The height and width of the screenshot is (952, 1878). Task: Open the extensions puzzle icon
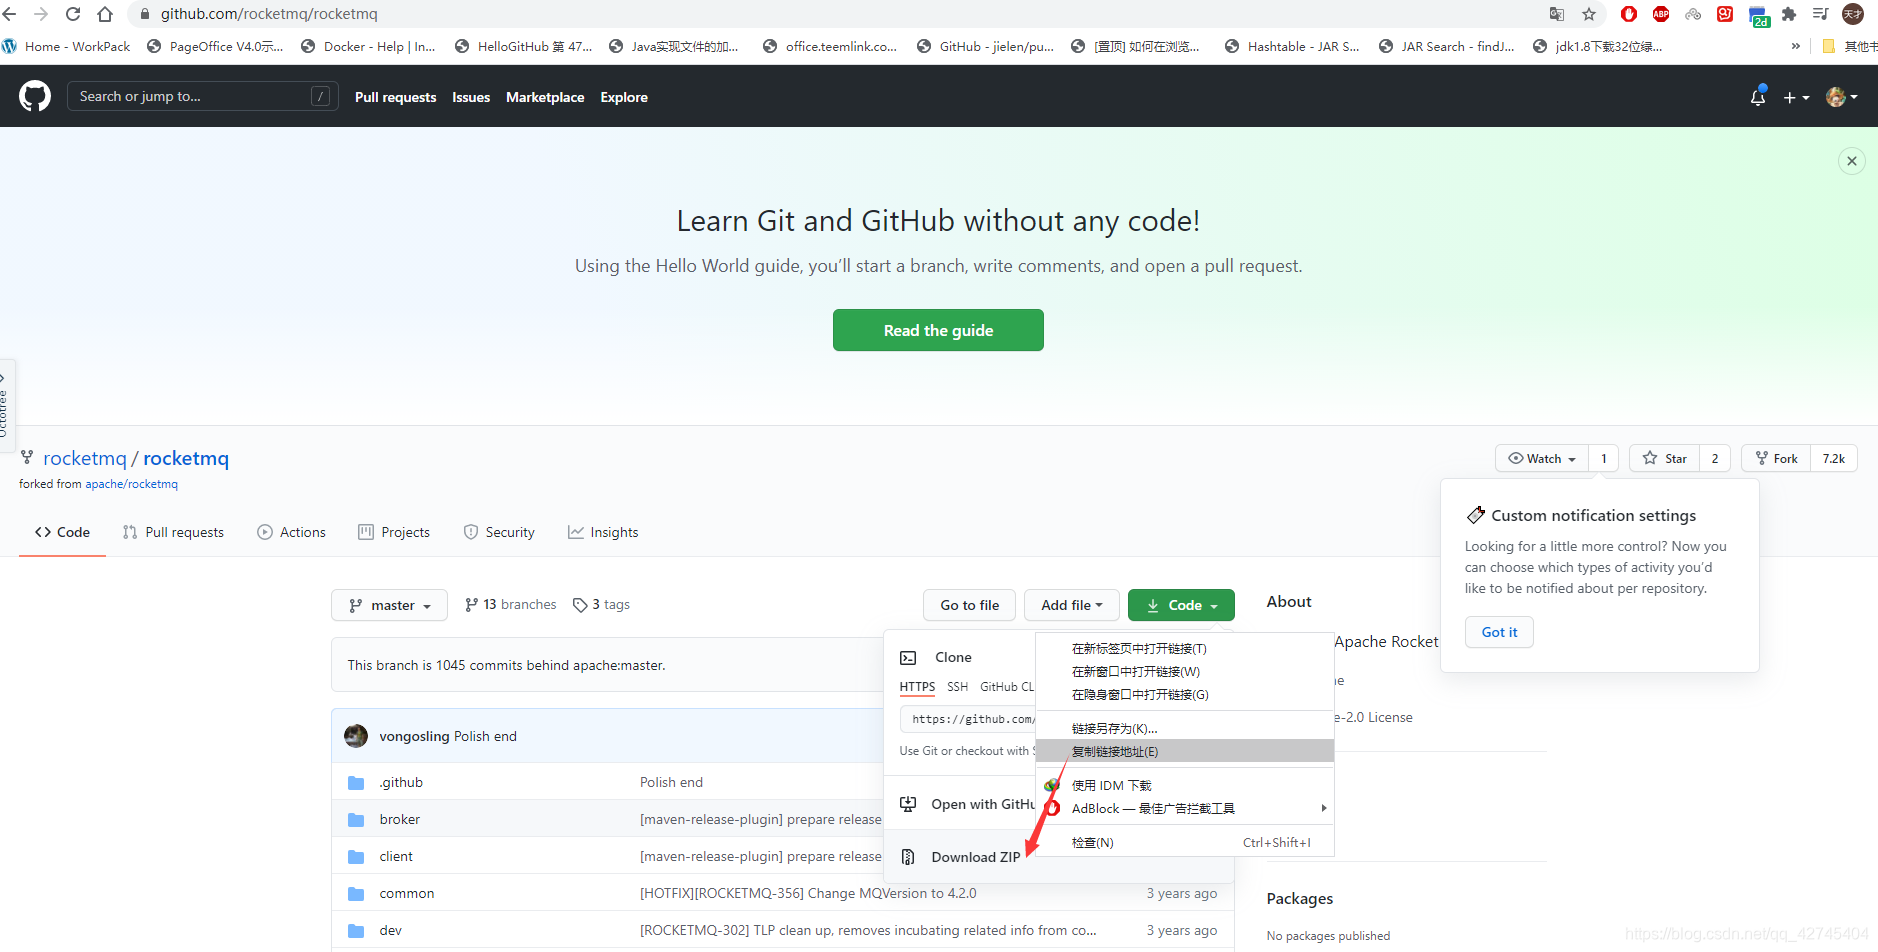click(1789, 14)
